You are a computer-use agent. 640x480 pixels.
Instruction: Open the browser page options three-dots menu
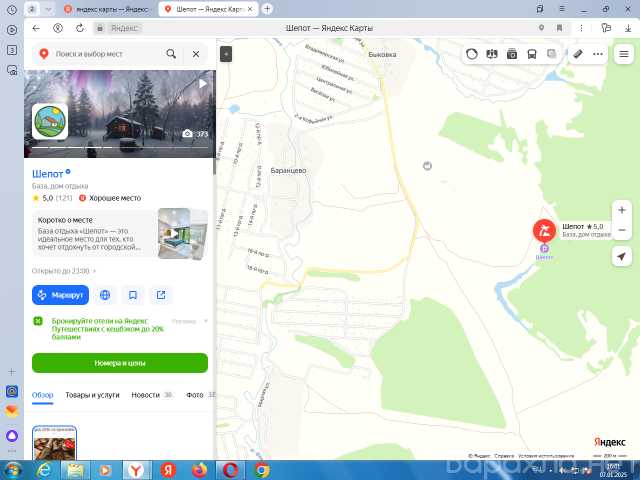pyautogui.click(x=581, y=28)
